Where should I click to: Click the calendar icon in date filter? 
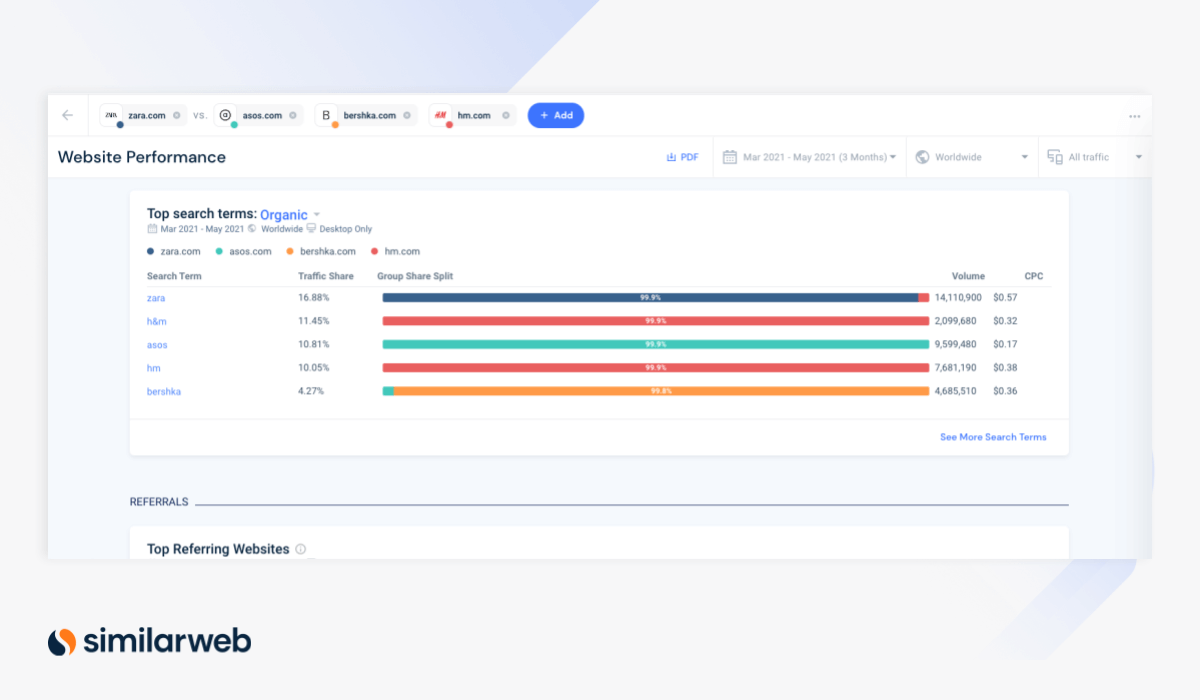tap(730, 157)
